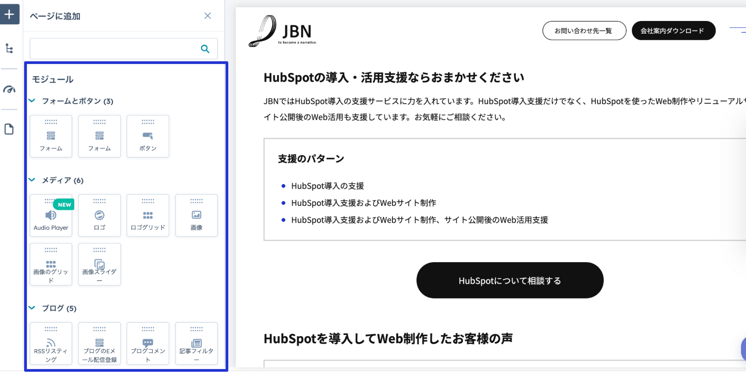
Task: Select the ボタン module card
Action: [148, 136]
